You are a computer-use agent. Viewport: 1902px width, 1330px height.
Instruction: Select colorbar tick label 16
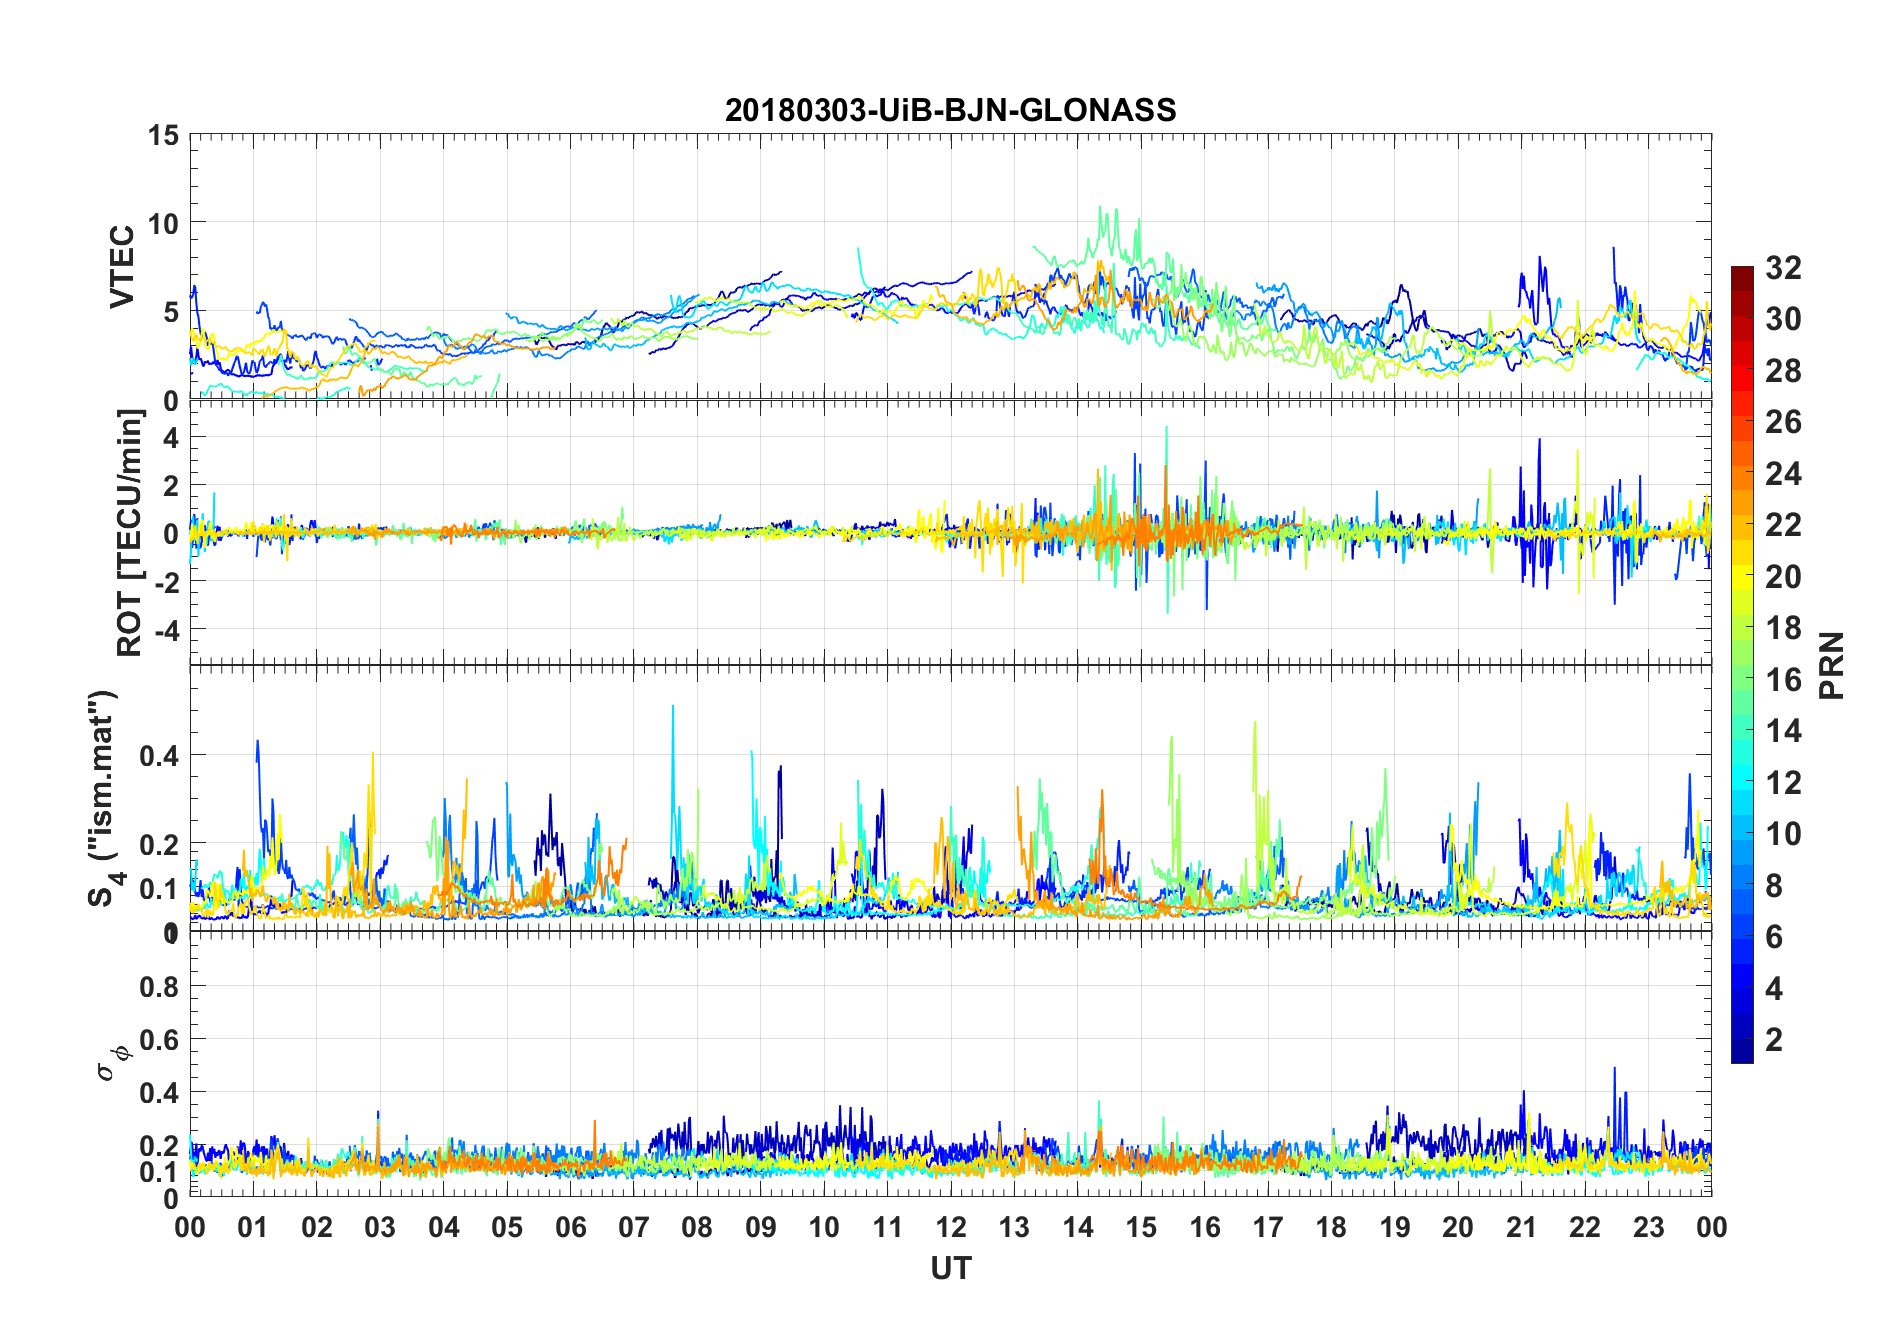click(x=1783, y=680)
